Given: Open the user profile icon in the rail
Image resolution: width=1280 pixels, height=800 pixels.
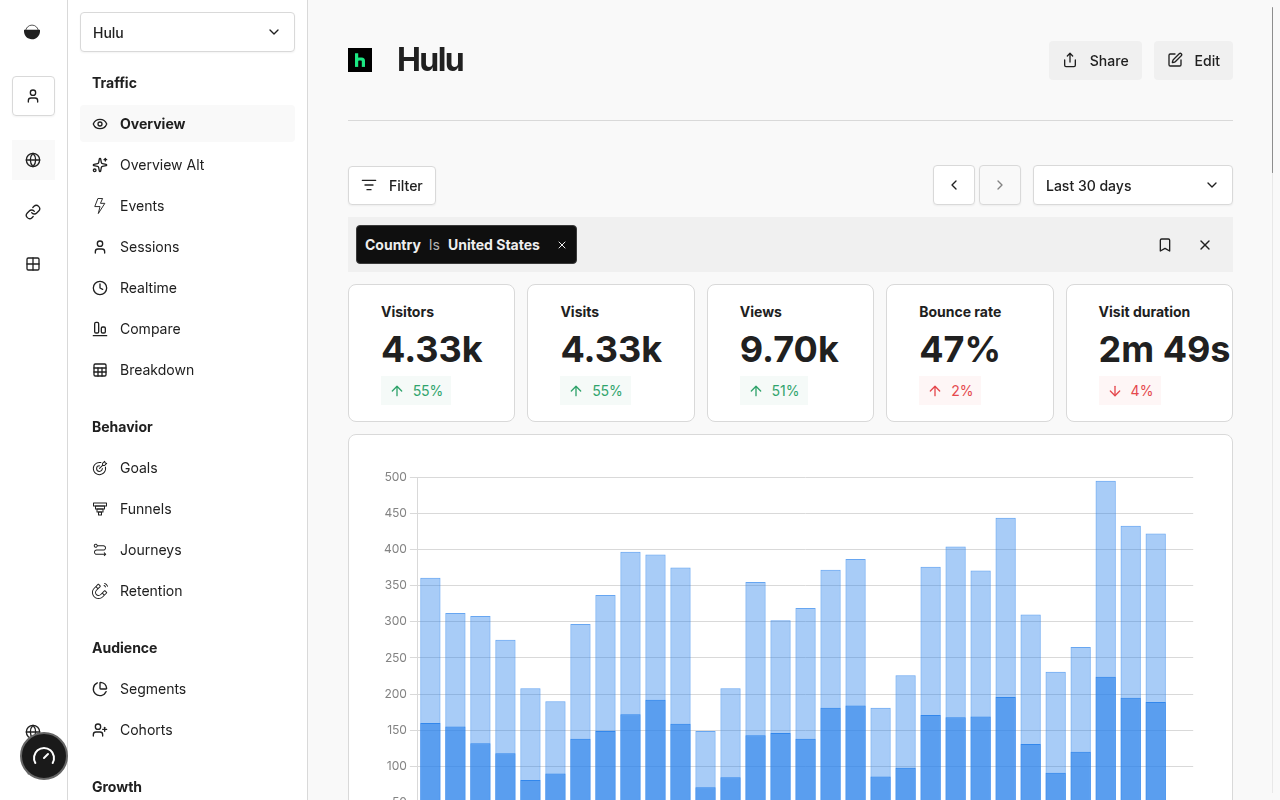Looking at the screenshot, I should [33, 96].
